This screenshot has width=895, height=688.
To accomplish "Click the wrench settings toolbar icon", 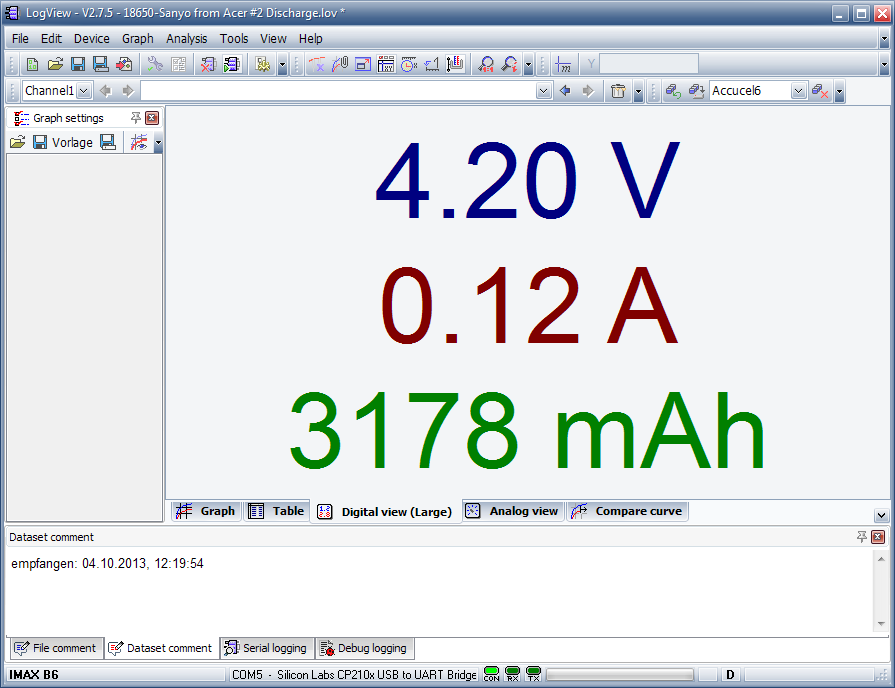I will point(155,65).
